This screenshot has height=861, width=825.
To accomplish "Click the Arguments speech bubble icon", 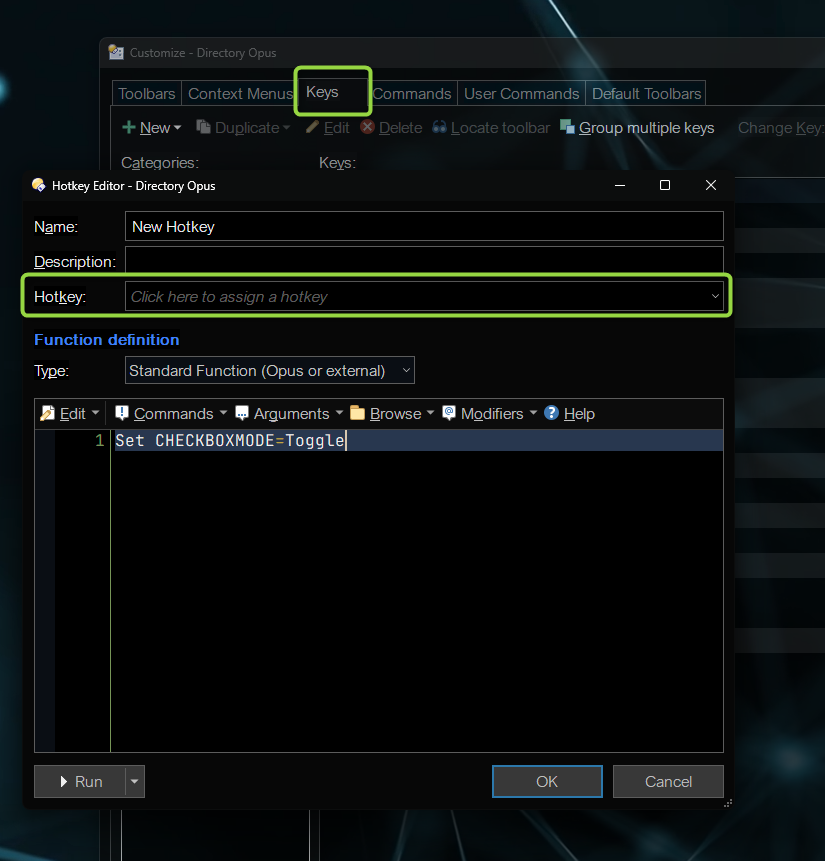I will click(x=242, y=413).
